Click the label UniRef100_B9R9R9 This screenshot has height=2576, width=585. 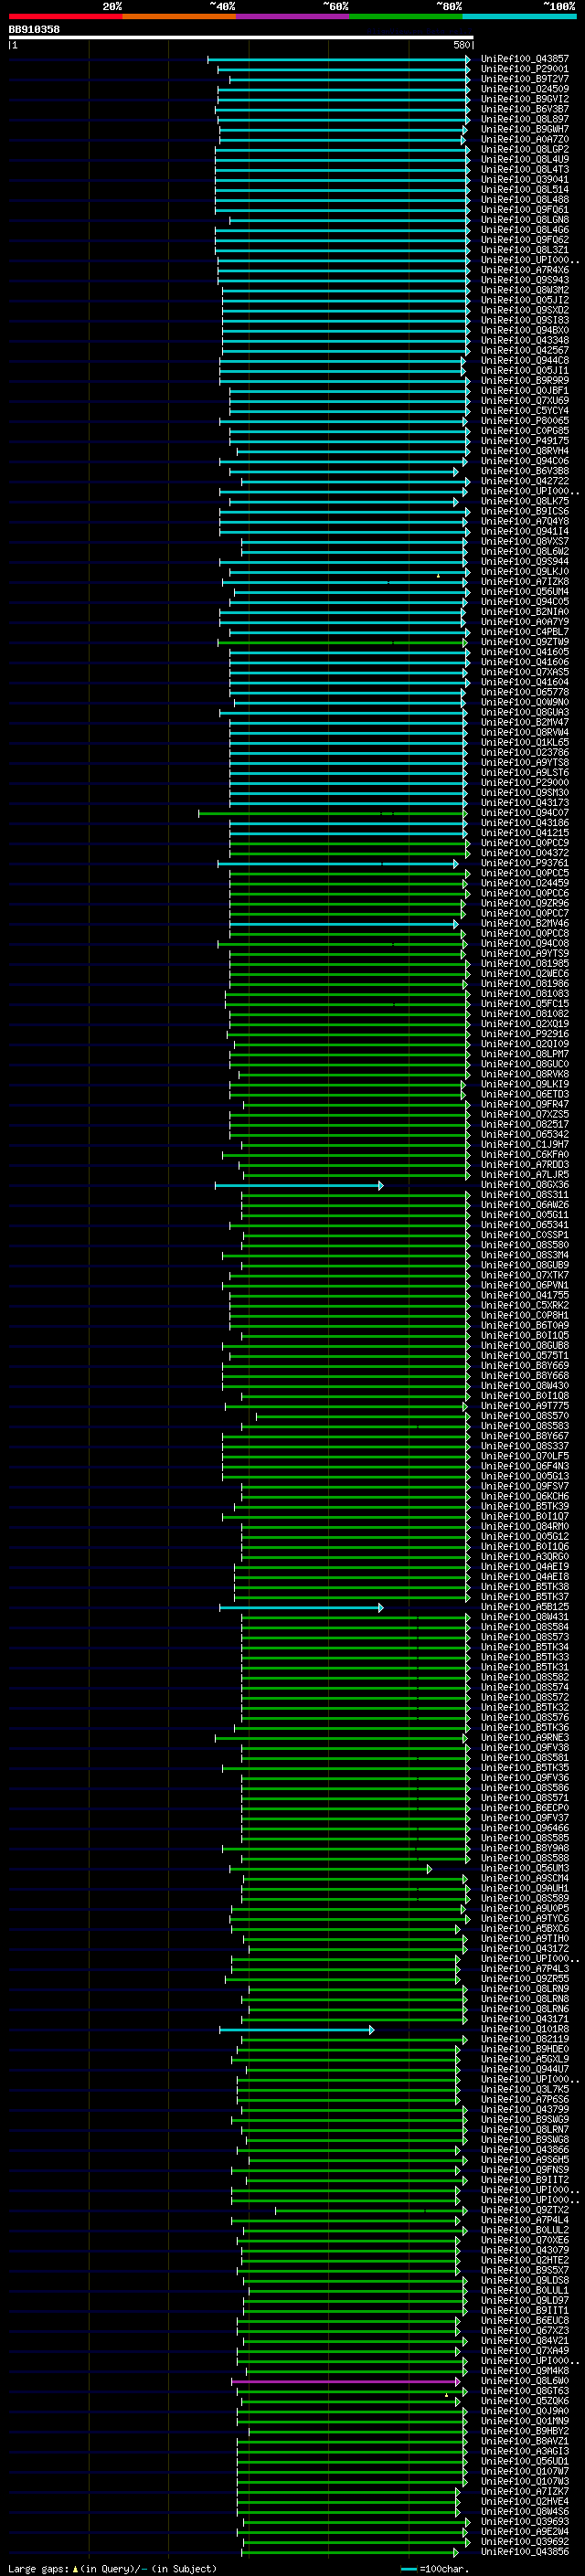(x=524, y=380)
